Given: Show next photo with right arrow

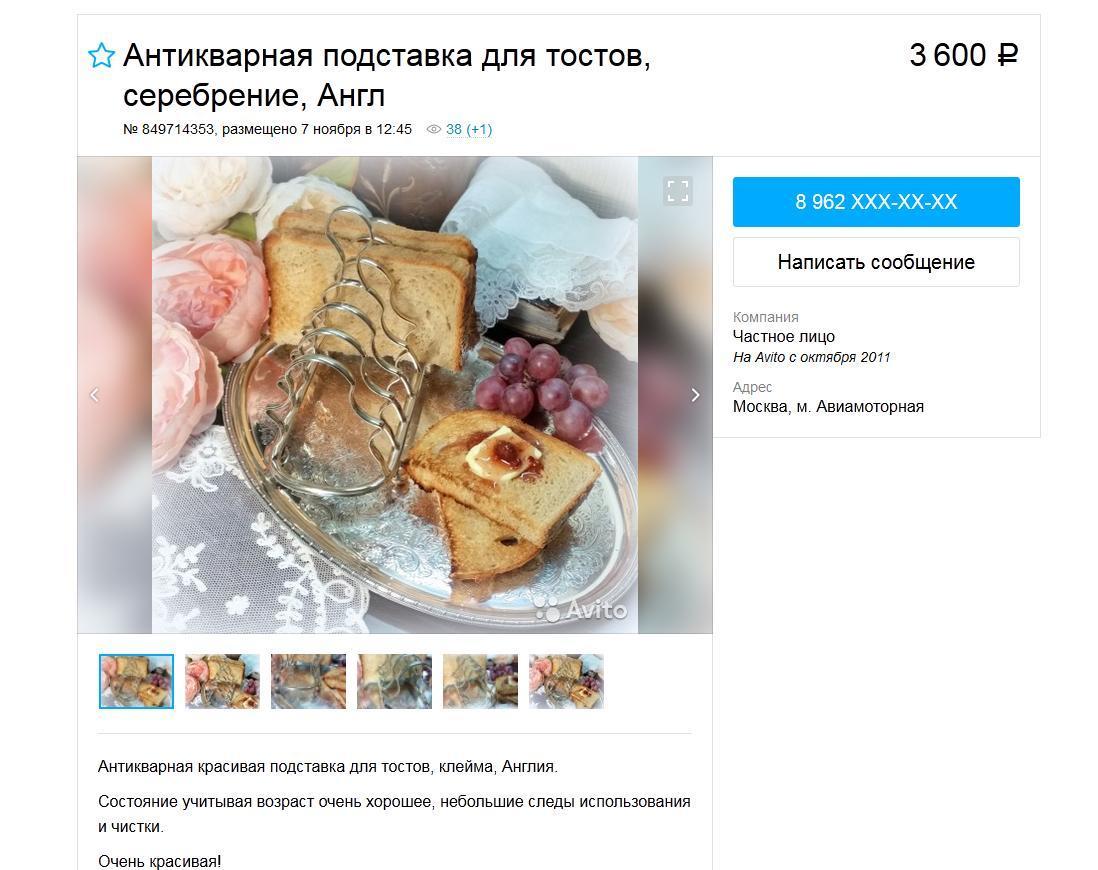Looking at the screenshot, I should click(695, 395).
